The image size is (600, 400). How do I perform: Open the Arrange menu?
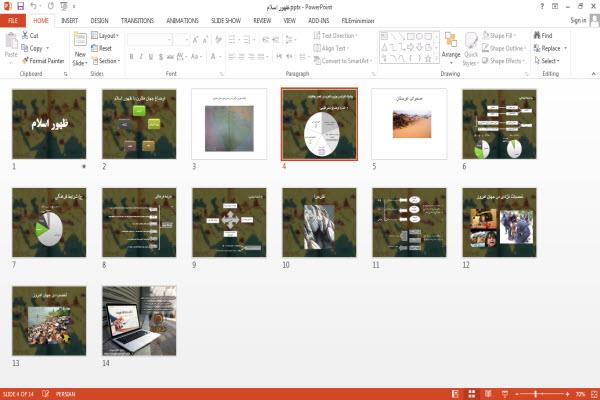point(451,49)
